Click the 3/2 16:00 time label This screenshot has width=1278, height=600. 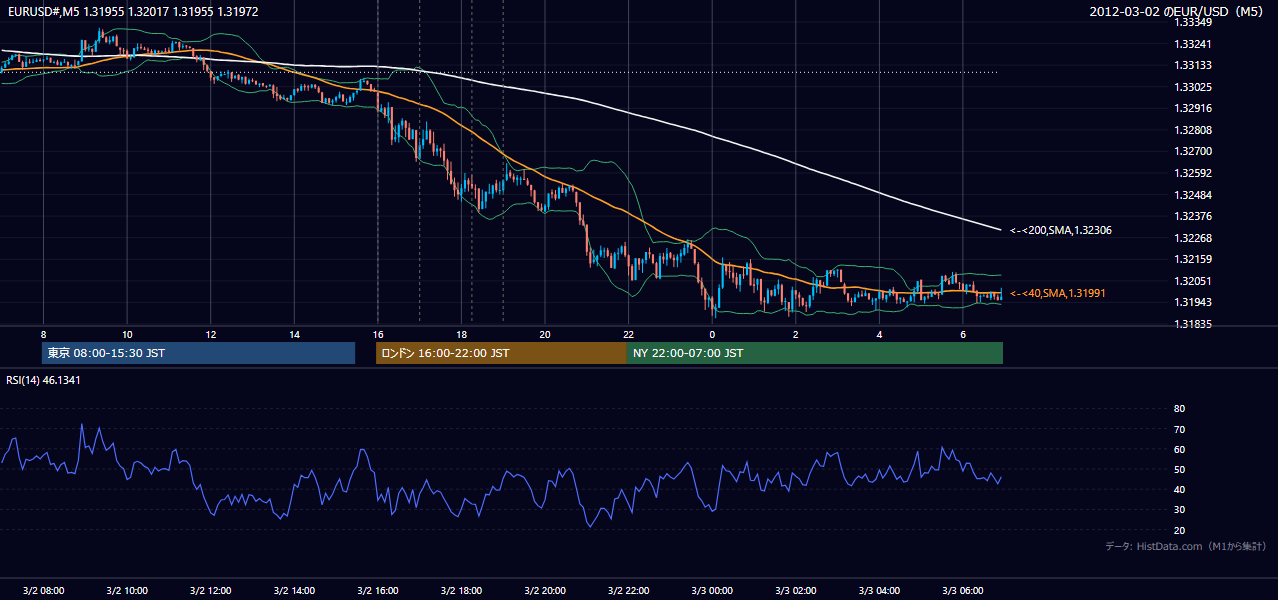[x=377, y=590]
